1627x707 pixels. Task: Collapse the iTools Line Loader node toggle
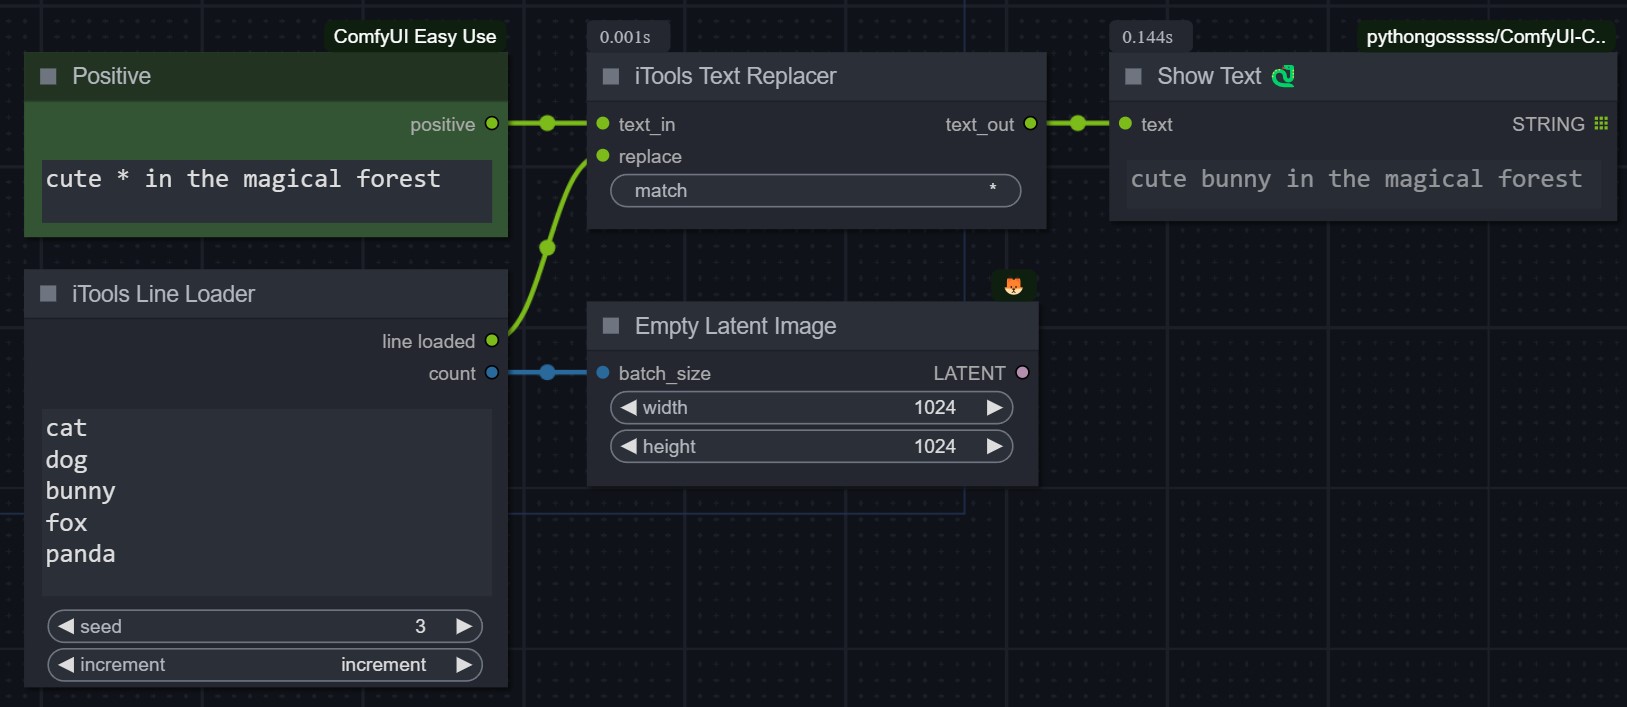tap(48, 294)
